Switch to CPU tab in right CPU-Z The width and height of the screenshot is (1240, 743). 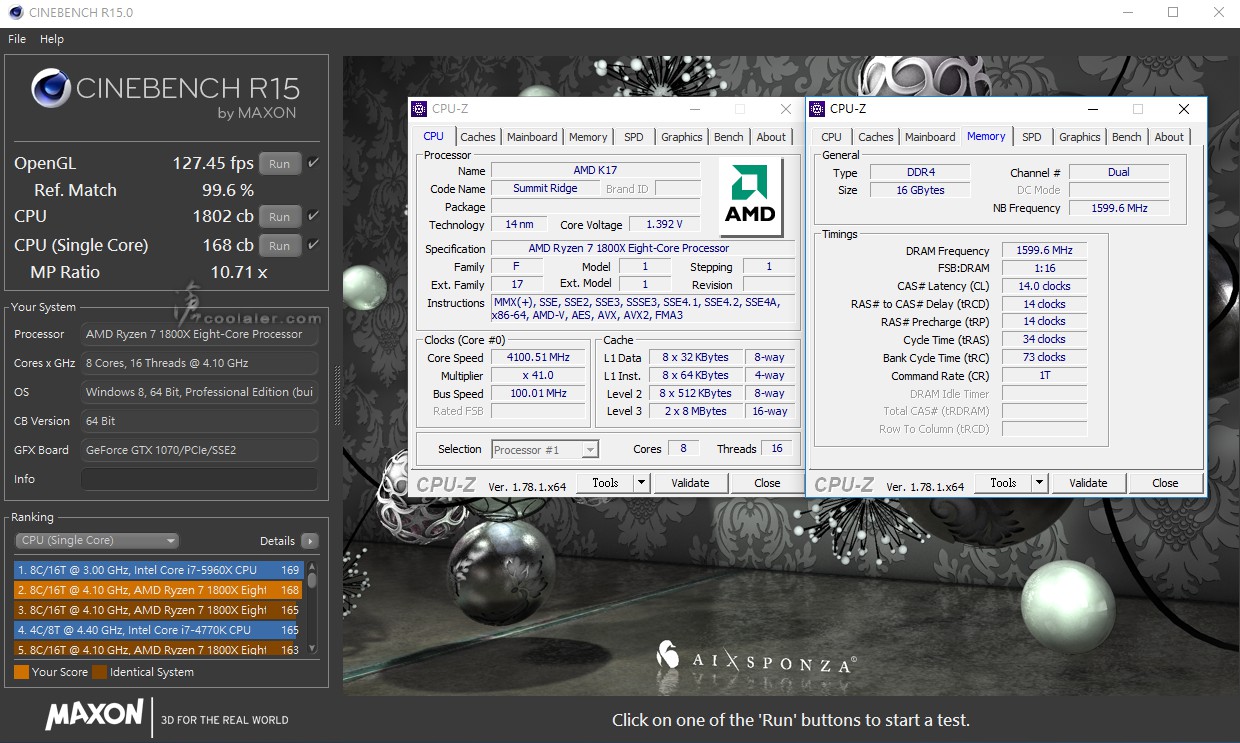coord(832,137)
